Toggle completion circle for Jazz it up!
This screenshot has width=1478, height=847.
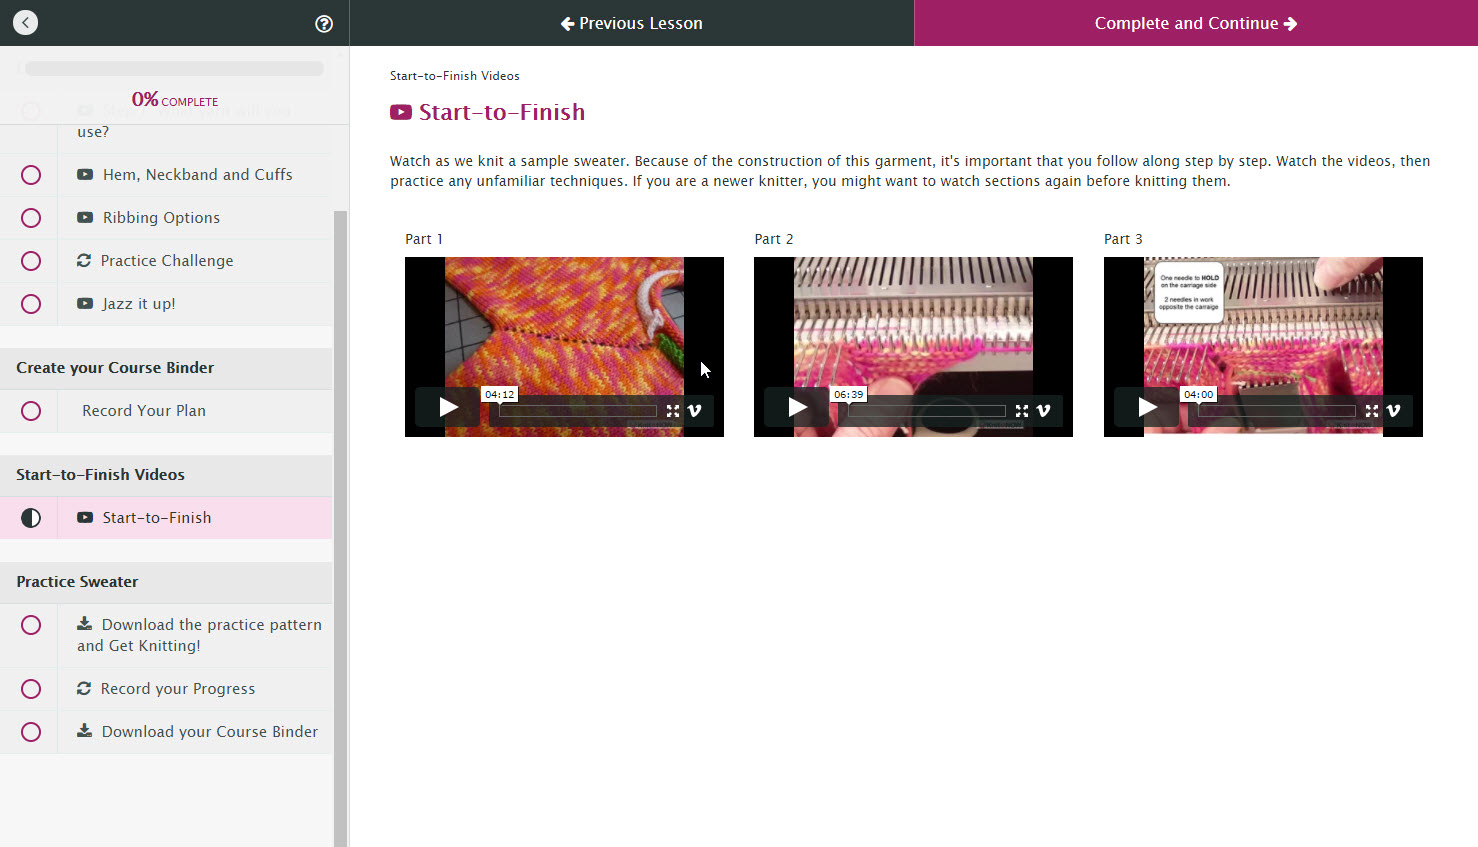click(x=31, y=304)
